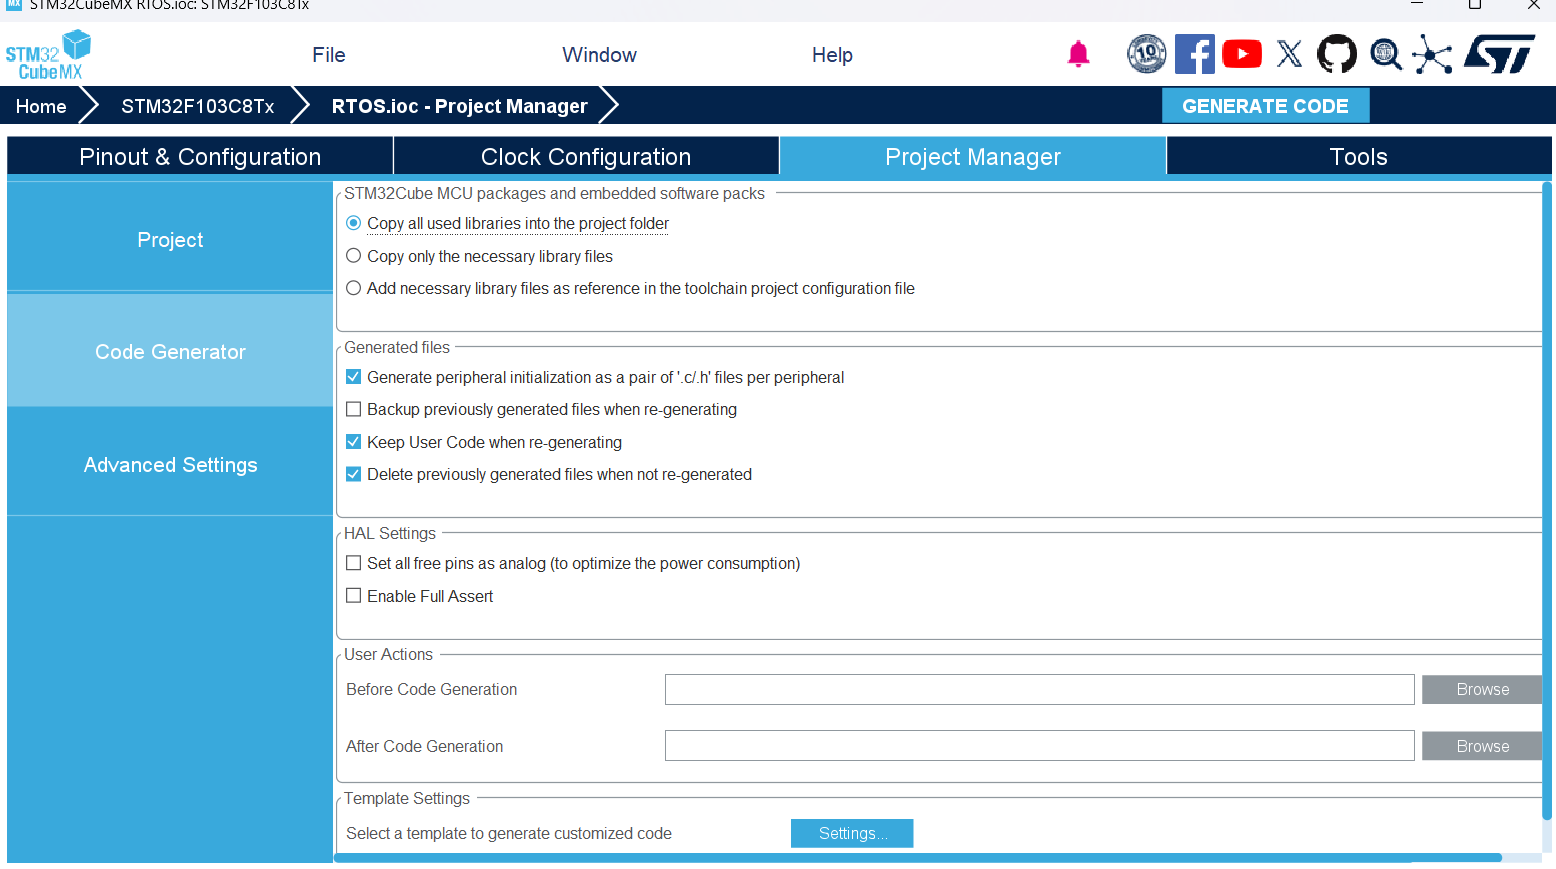Click the vertical scrollbar of the panel
Viewport: 1556px width, 869px height.
(x=1547, y=500)
